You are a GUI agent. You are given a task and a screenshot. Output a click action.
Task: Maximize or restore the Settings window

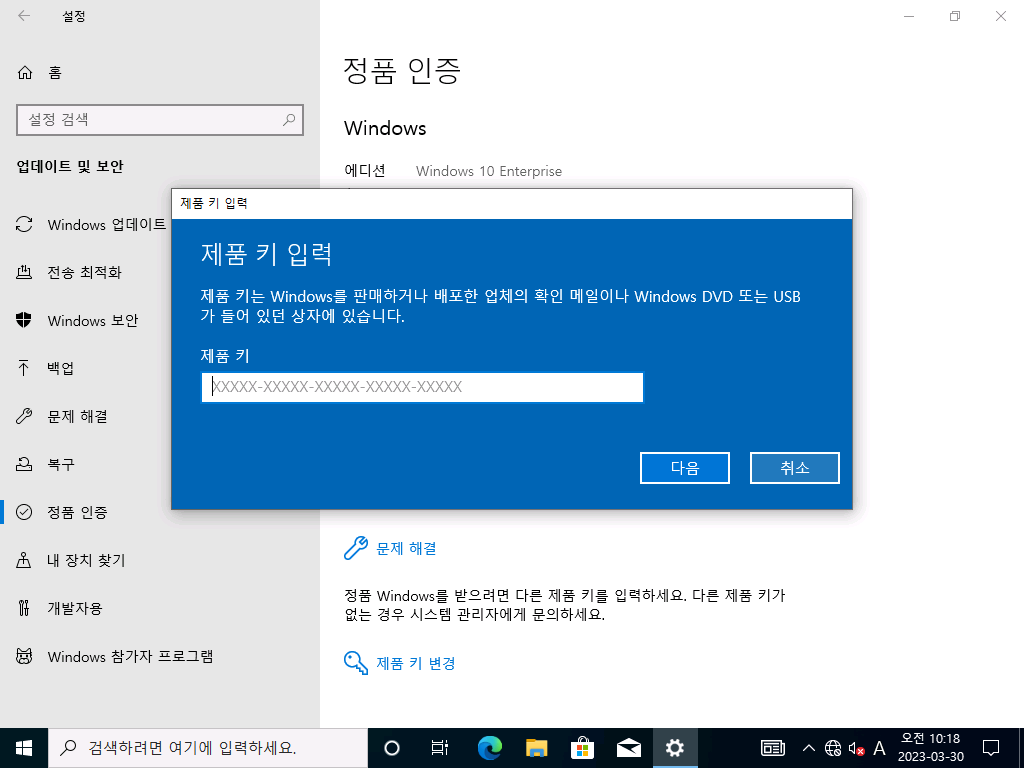tap(955, 16)
